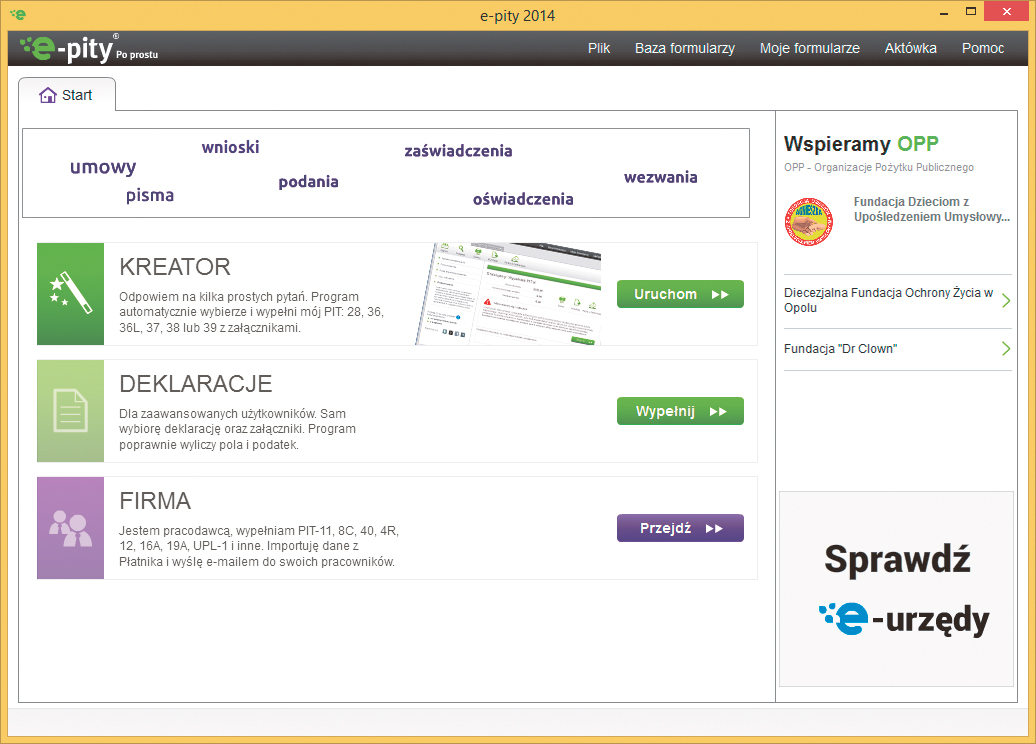Open the Moje formularze menu
1036x744 pixels.
coord(809,48)
